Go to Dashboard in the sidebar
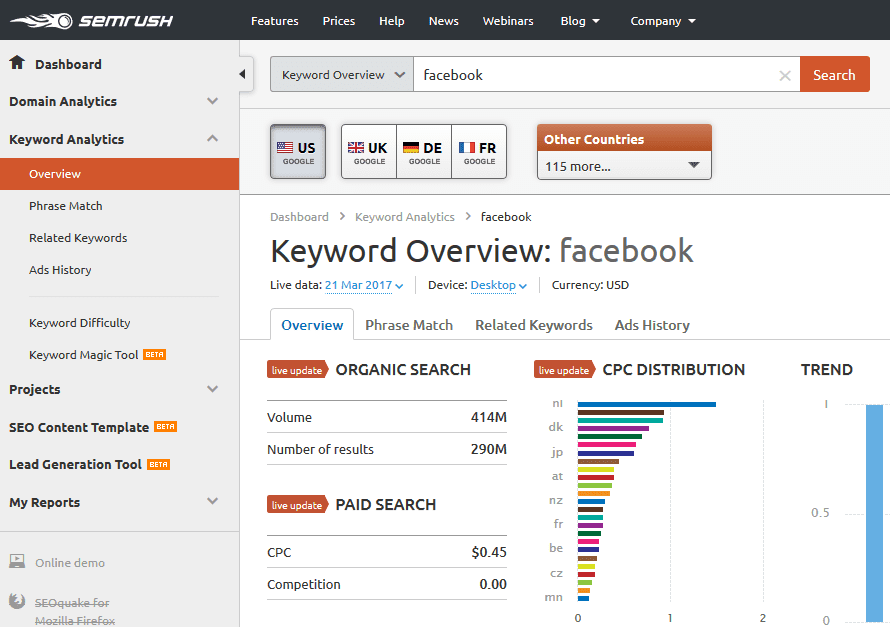The image size is (890, 627). 68,64
